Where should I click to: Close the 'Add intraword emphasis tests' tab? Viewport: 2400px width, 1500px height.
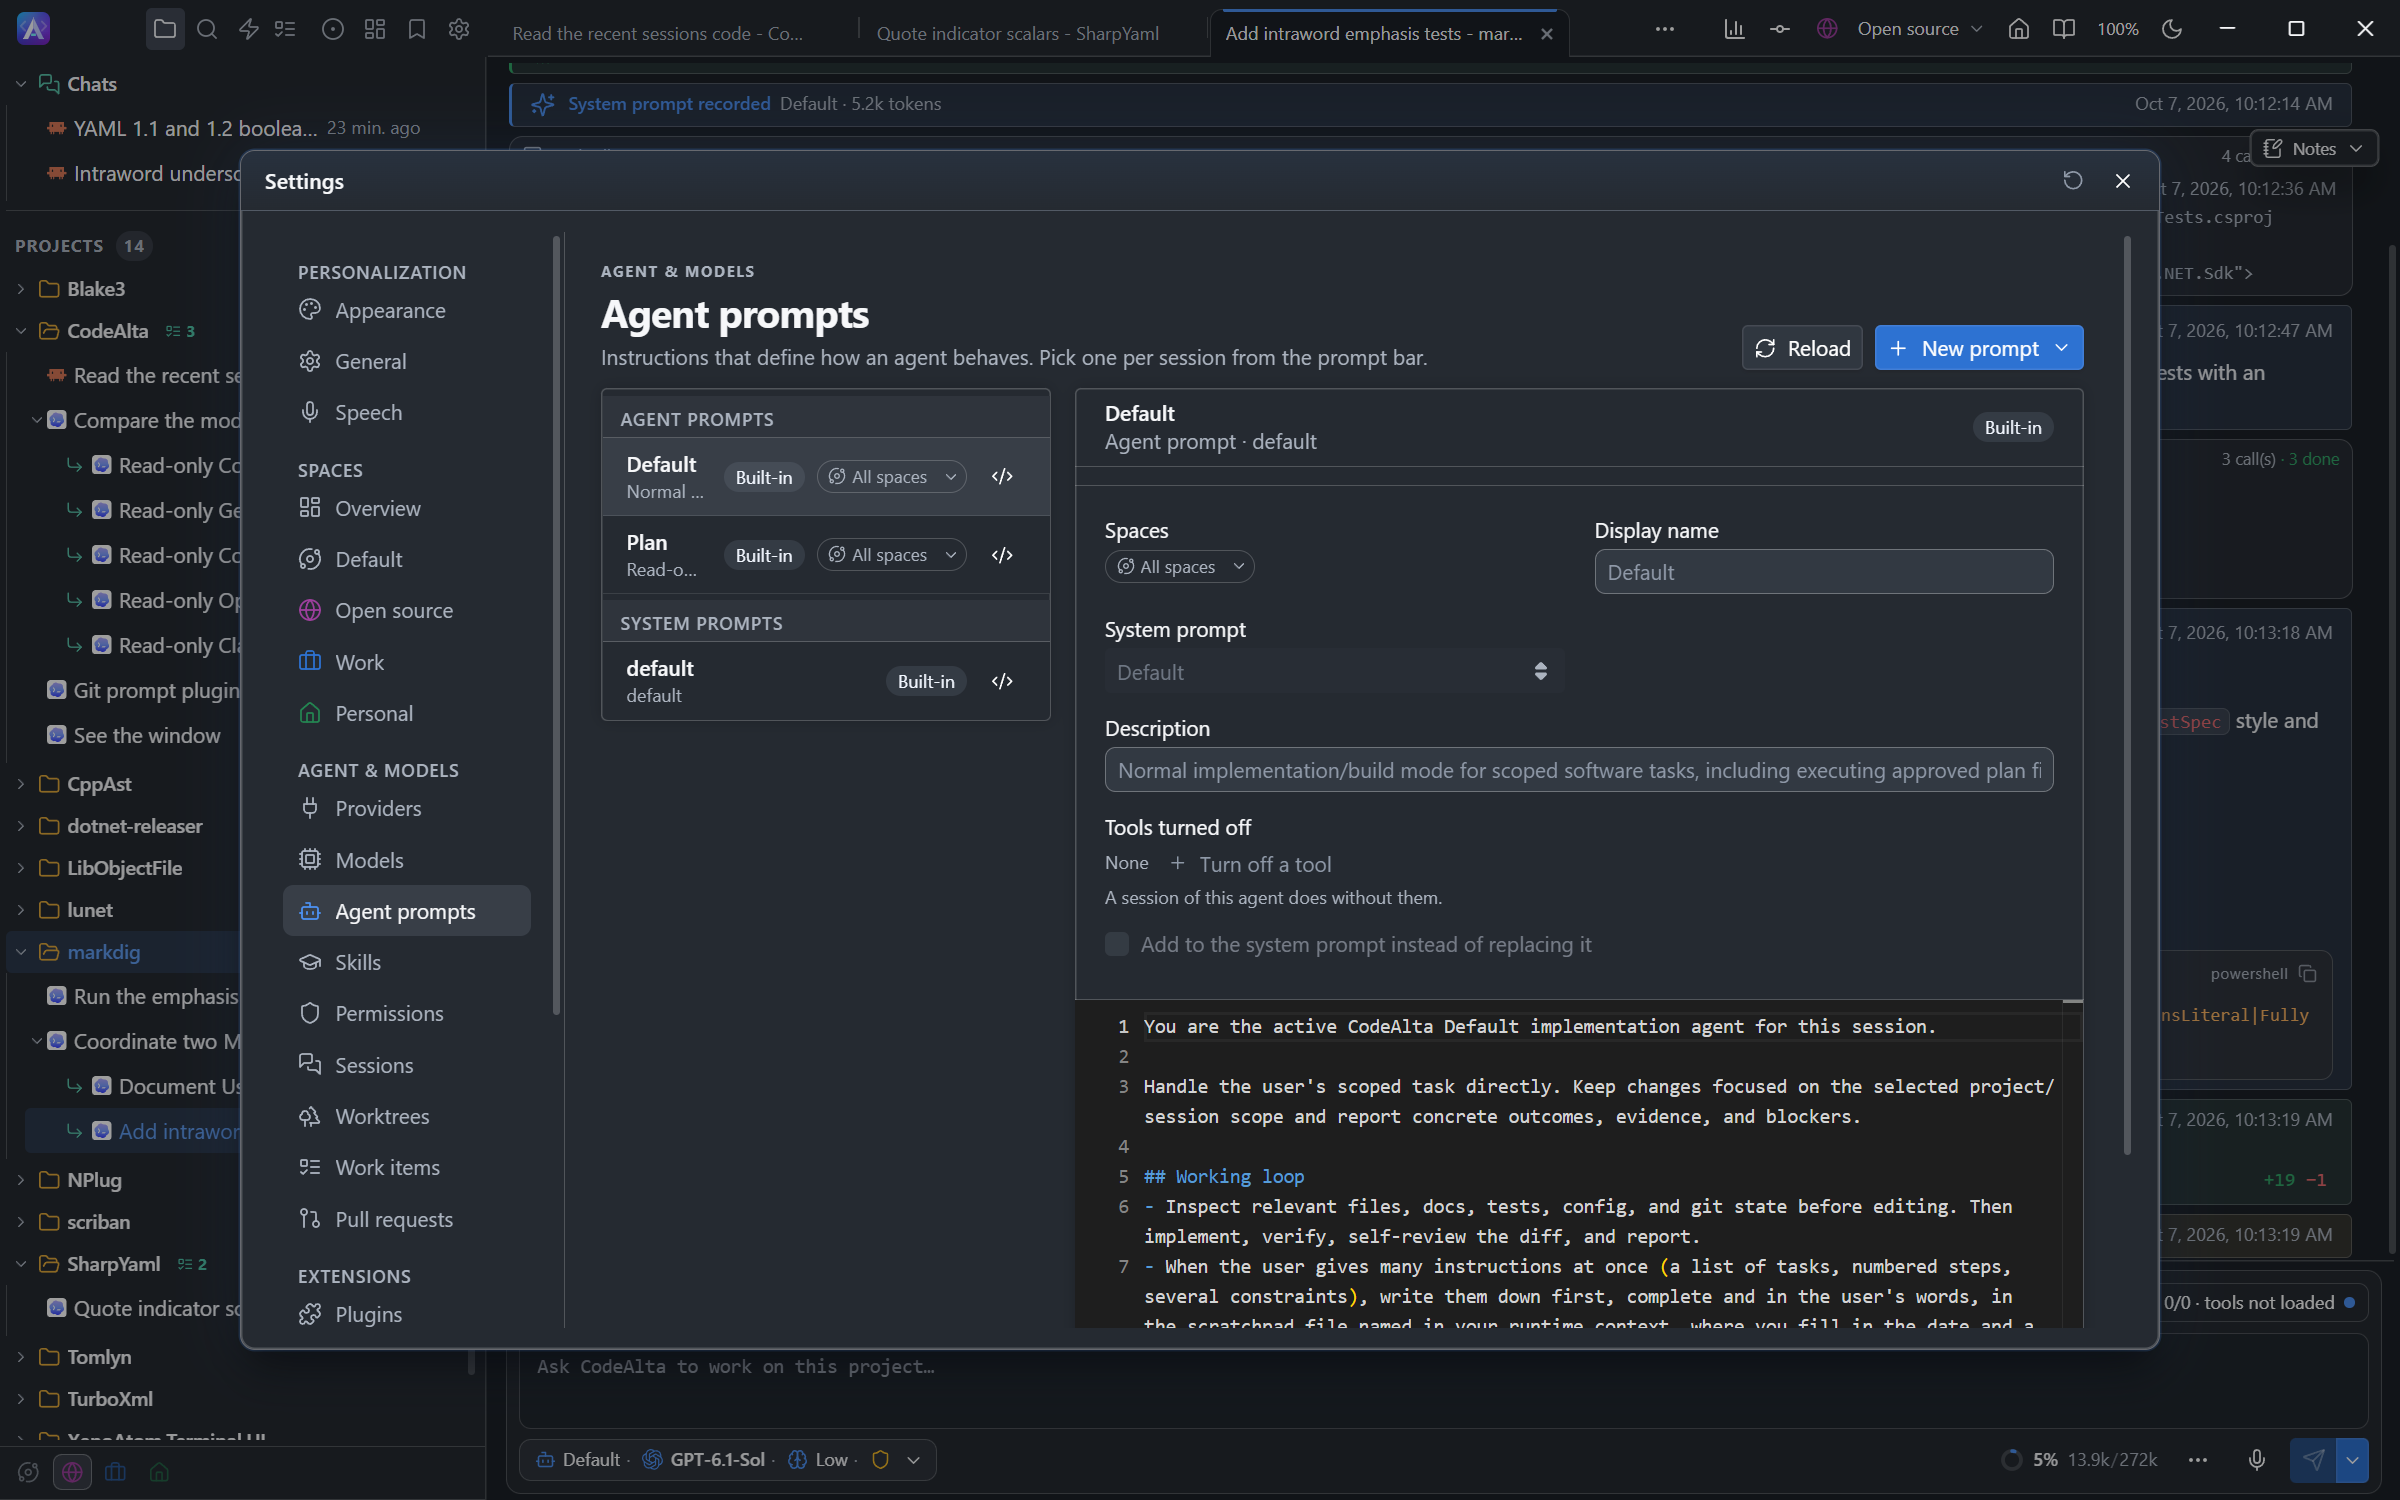(1547, 34)
